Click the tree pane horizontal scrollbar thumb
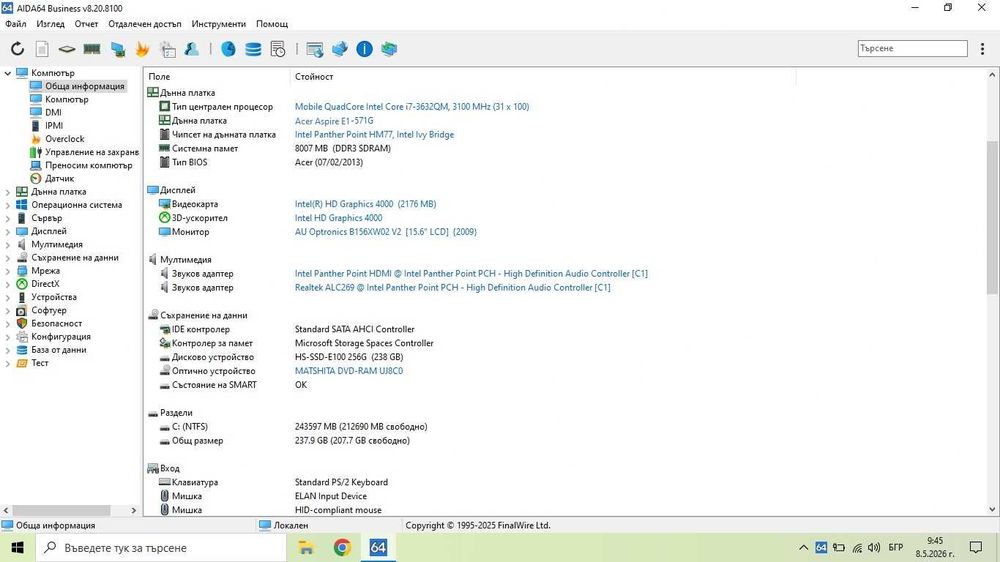The image size is (1000, 562). (x=61, y=510)
